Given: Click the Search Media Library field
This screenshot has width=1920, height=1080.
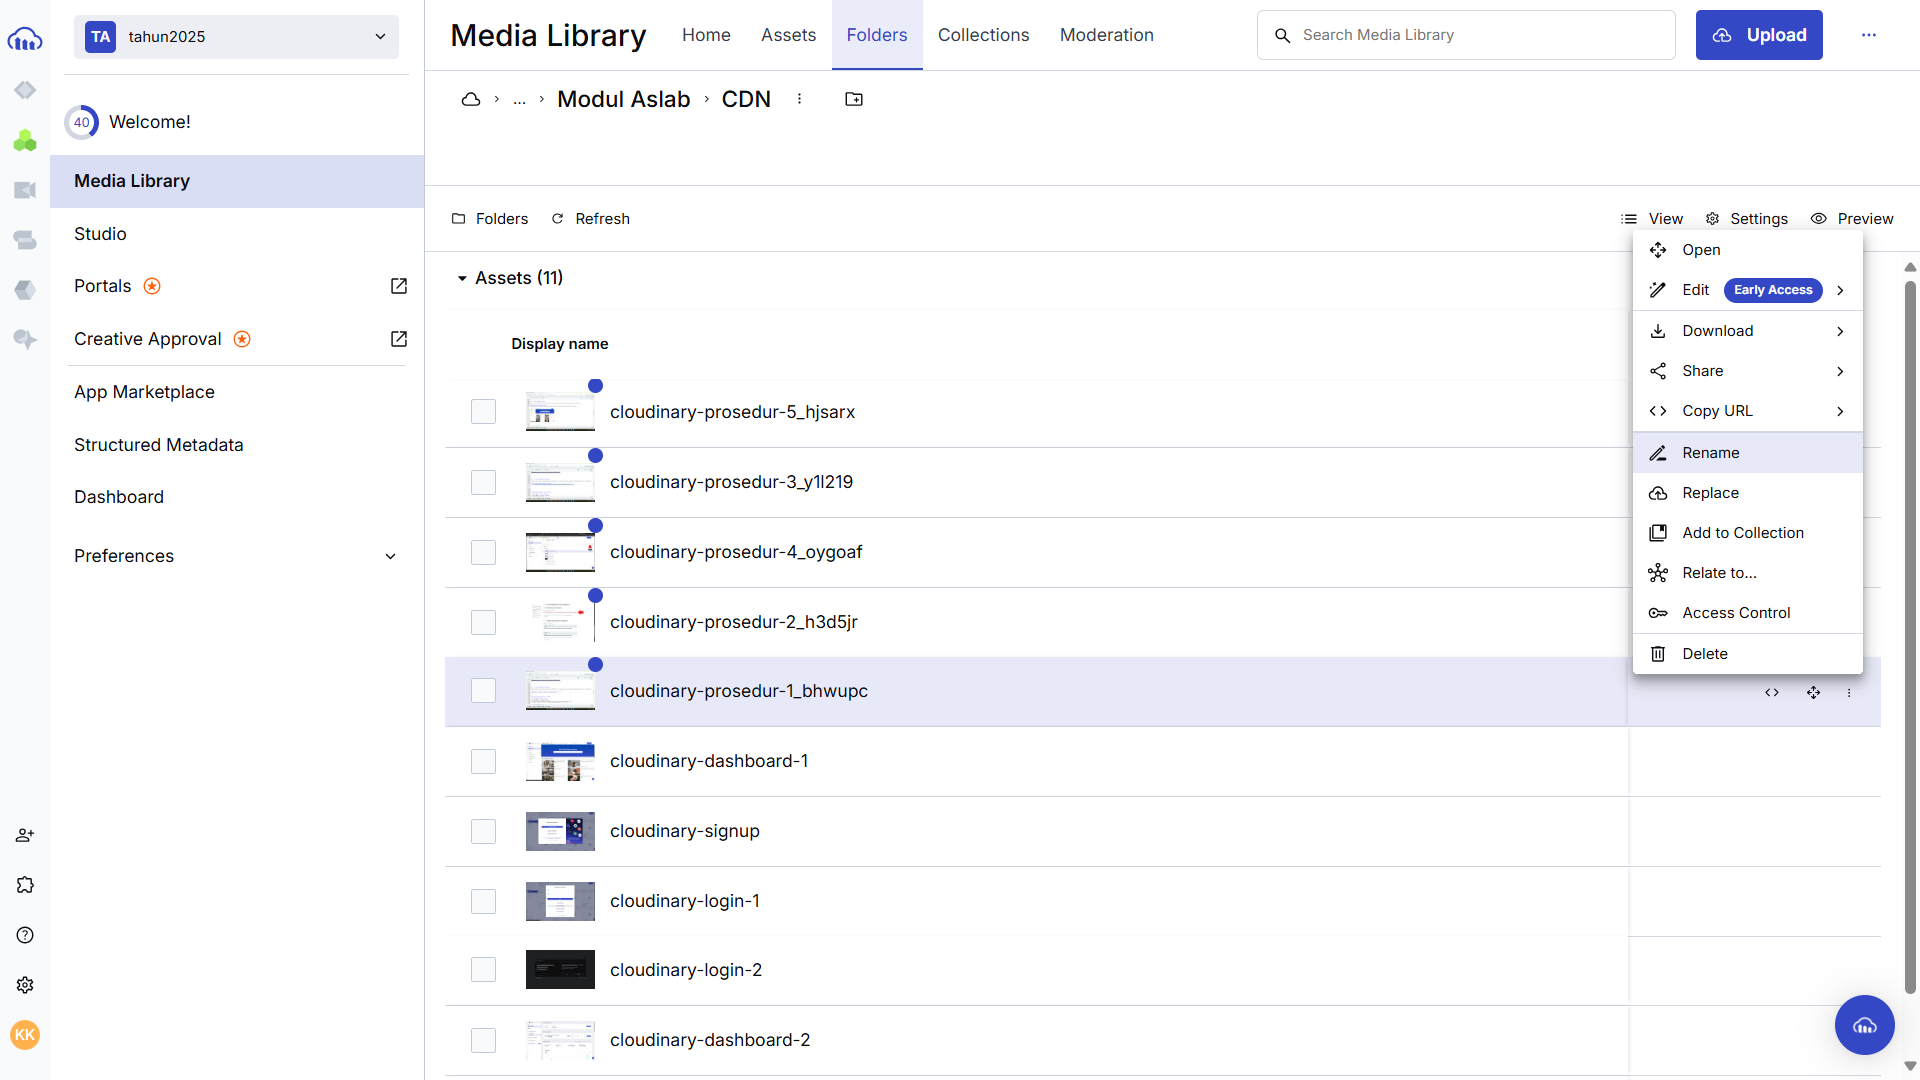Looking at the screenshot, I should point(1466,35).
